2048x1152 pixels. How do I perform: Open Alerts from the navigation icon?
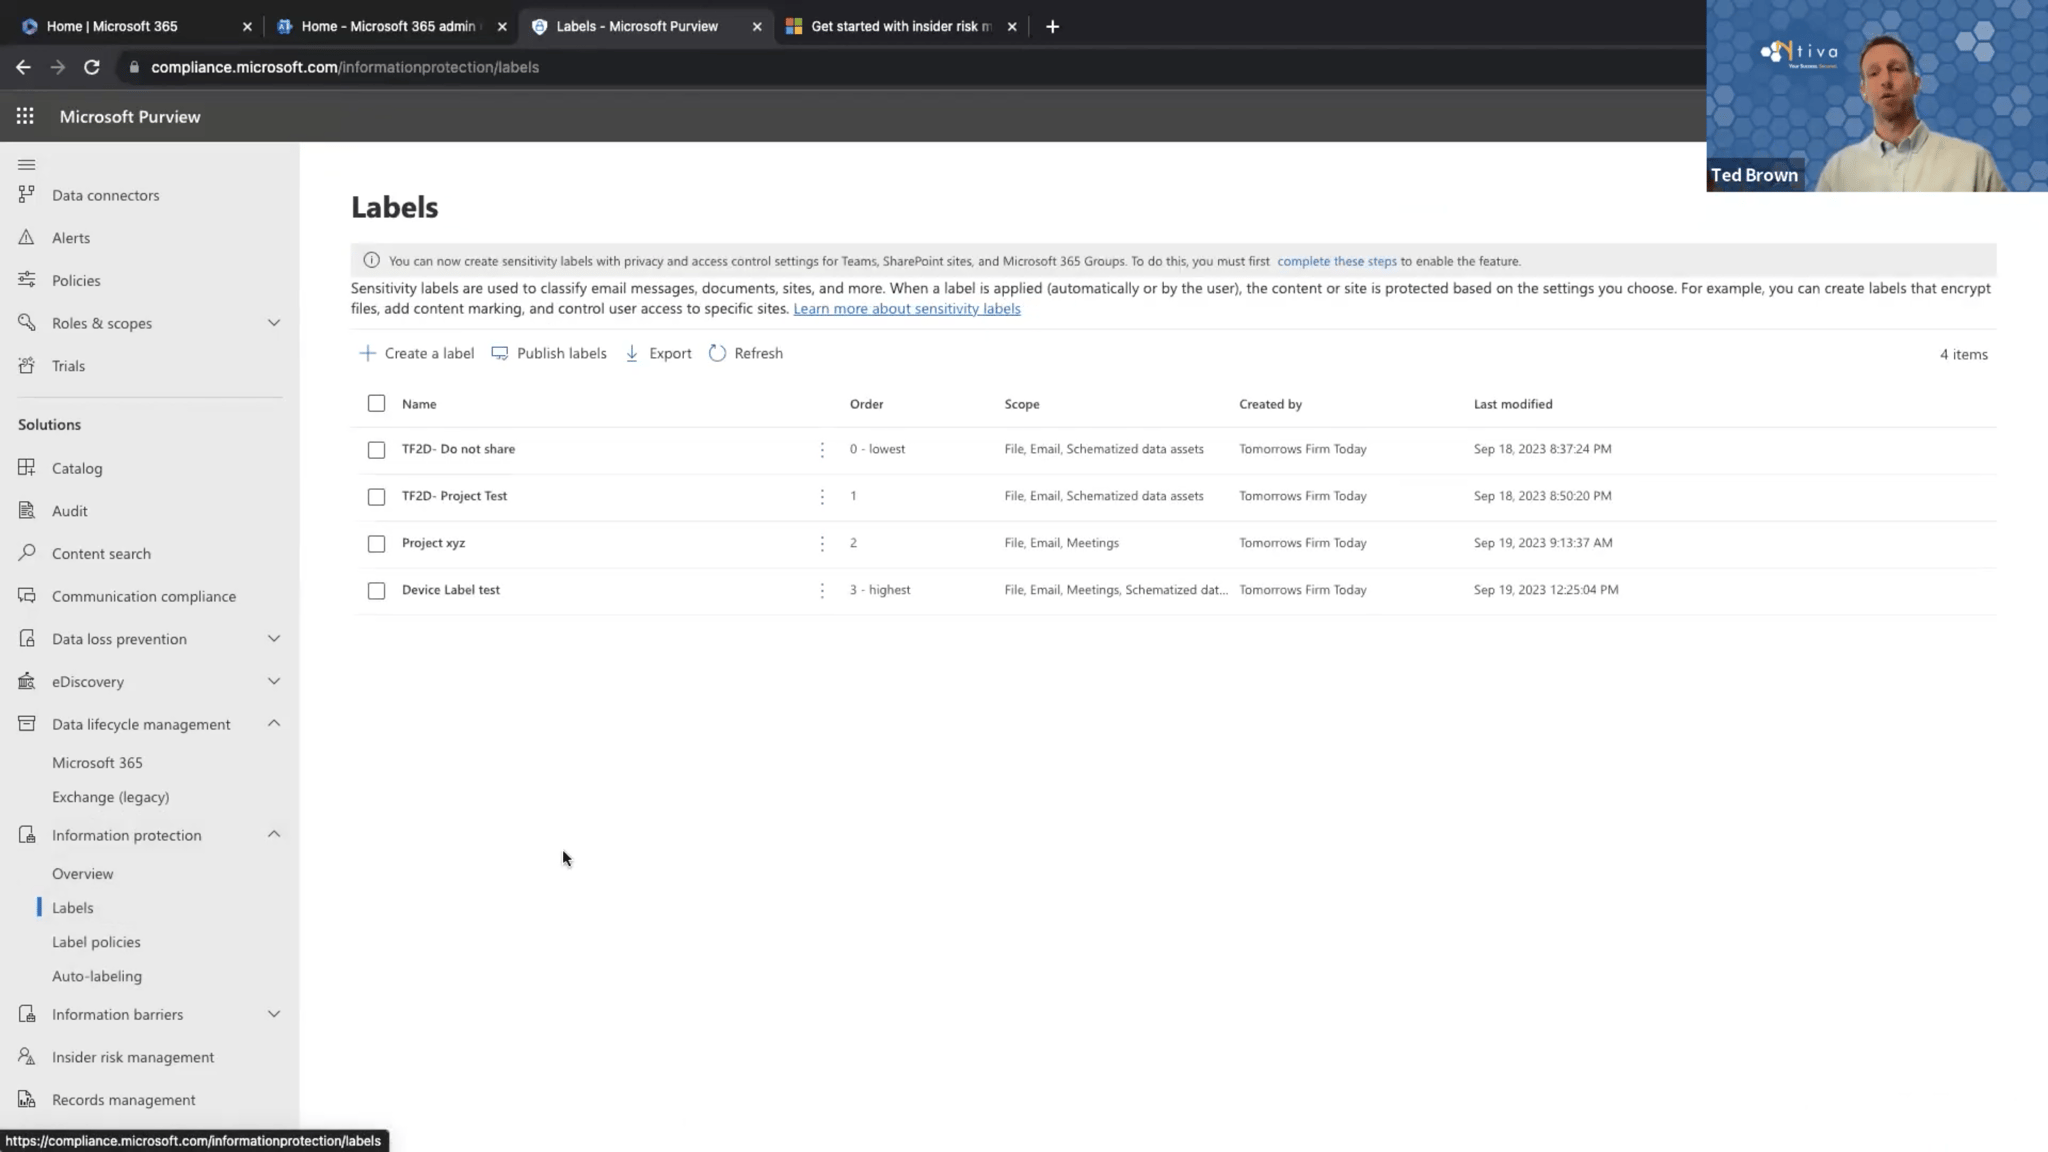click(x=26, y=237)
